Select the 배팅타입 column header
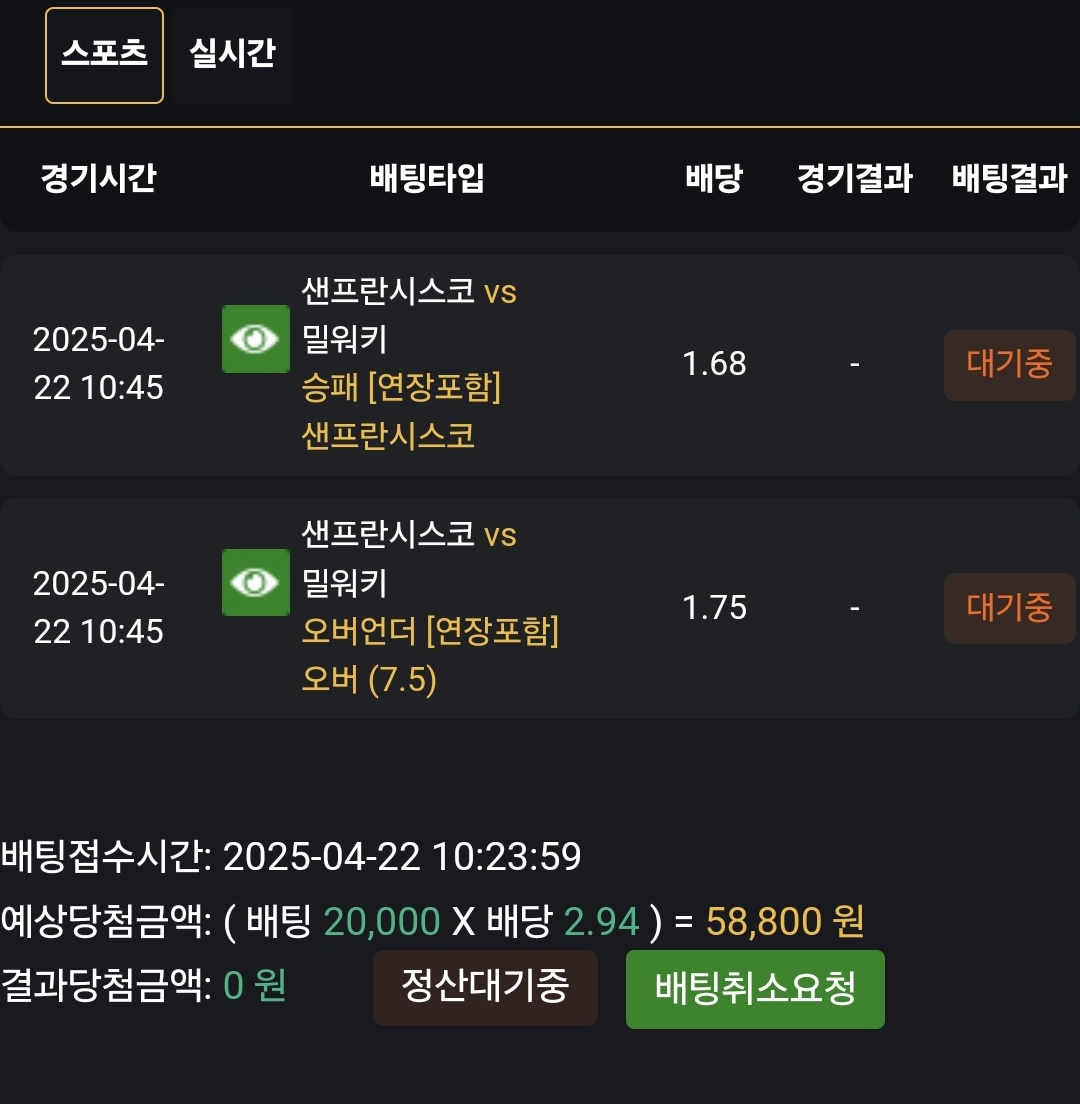The width and height of the screenshot is (1080, 1104). click(x=427, y=180)
